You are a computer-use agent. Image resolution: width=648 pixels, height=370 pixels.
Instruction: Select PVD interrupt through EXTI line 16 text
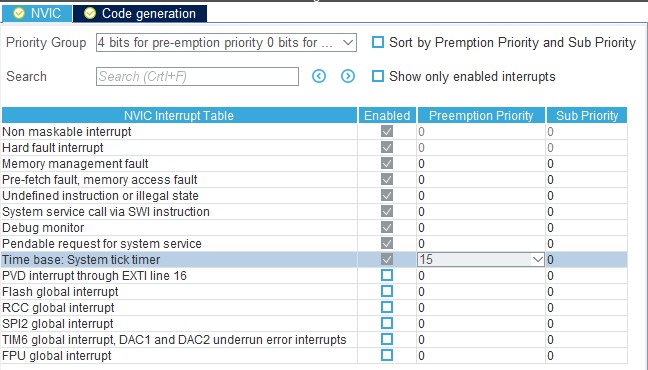click(x=94, y=276)
